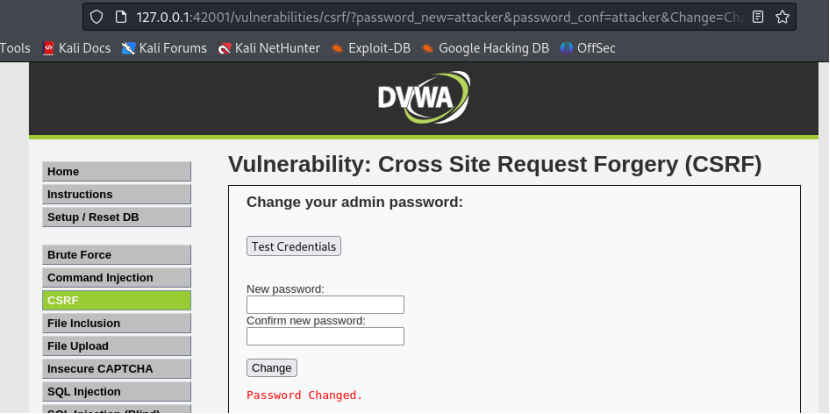Open Setup / Reset DB page

[x=116, y=218]
